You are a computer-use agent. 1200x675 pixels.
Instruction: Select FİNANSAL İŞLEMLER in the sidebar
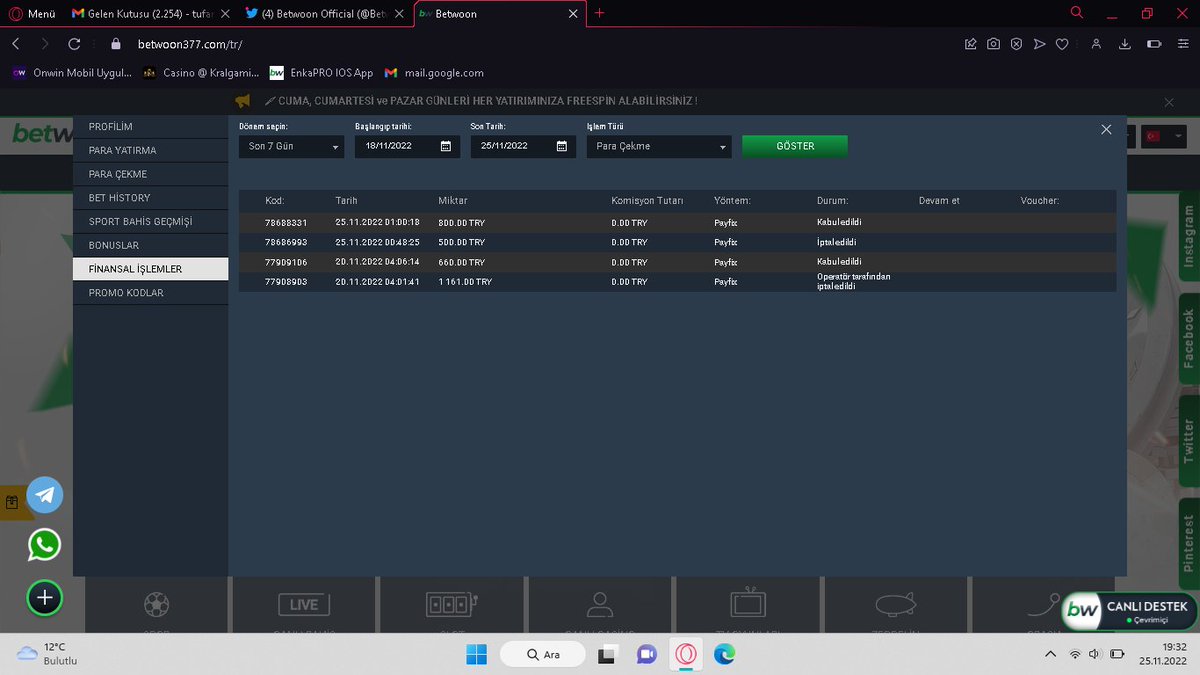150,269
